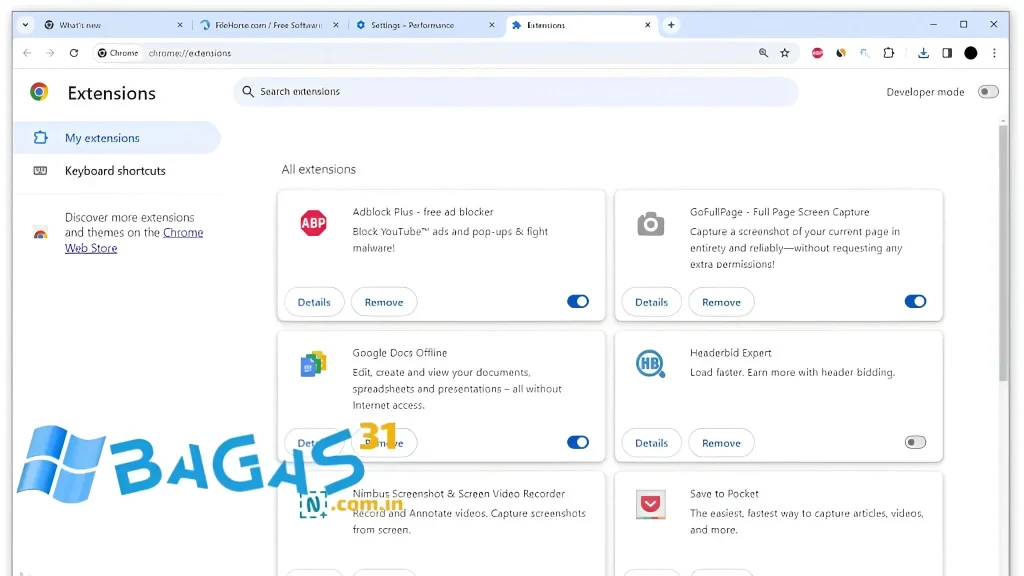Select the Extensions browser tab

[x=581, y=25]
